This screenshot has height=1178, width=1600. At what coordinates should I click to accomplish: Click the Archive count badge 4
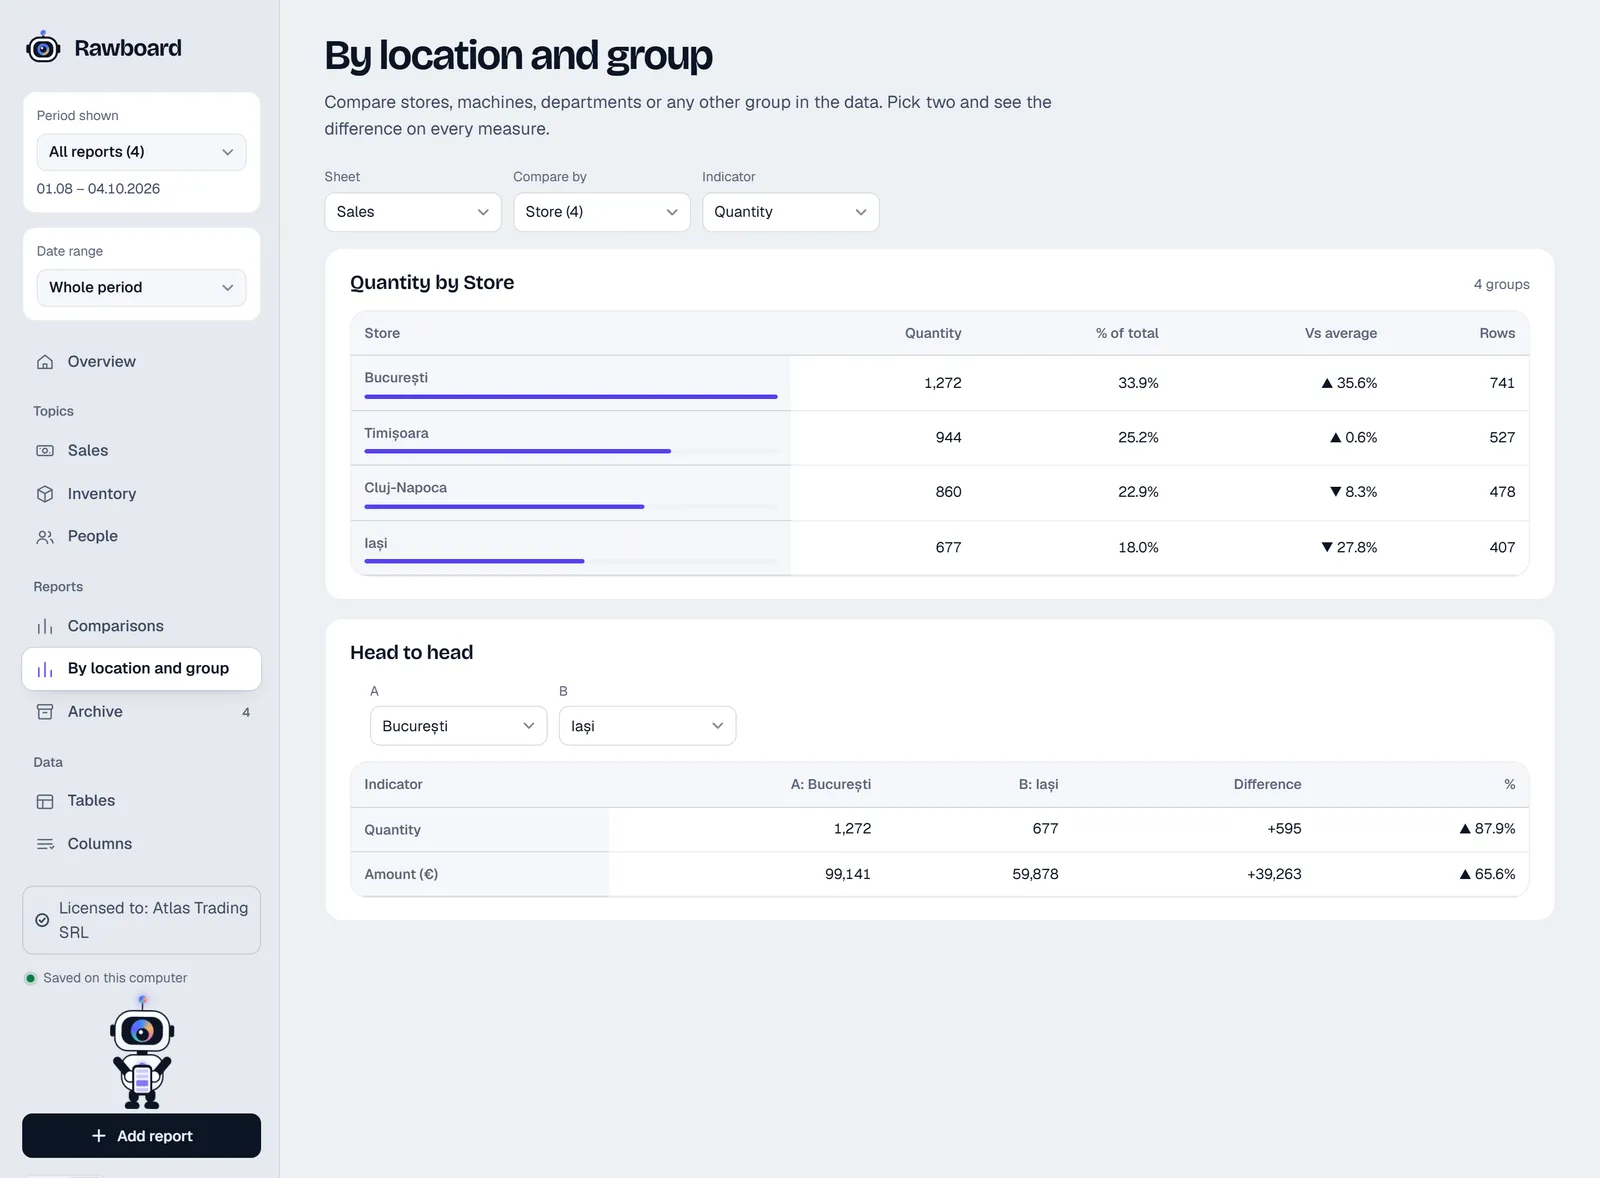pos(246,713)
